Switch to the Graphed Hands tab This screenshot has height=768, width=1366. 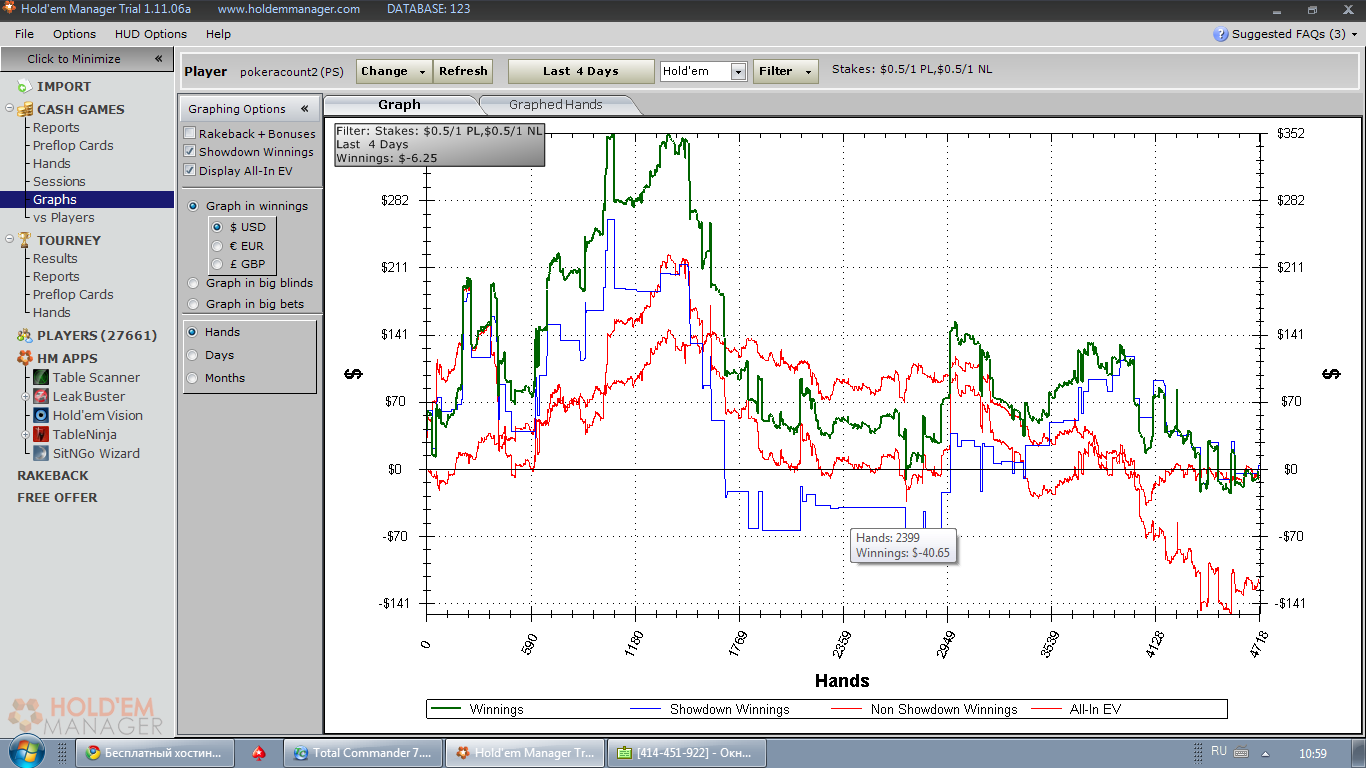pyautogui.click(x=556, y=105)
